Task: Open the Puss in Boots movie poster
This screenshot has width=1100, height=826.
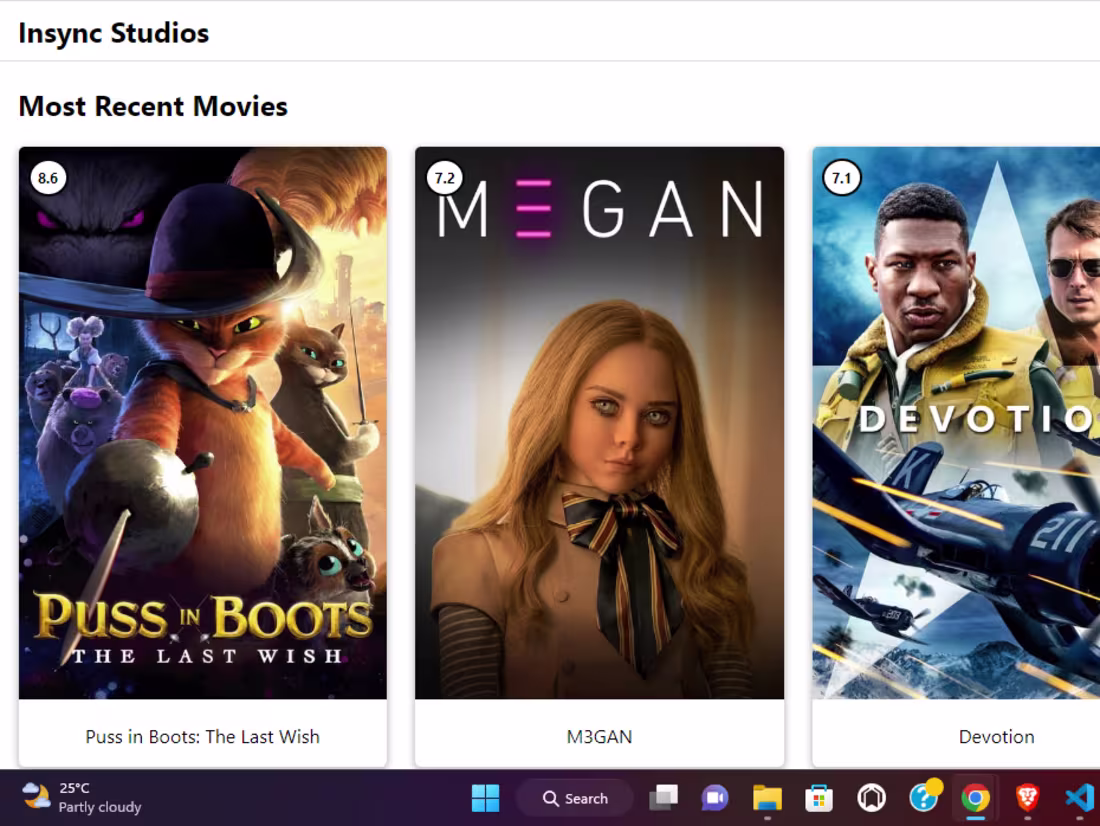Action: pos(202,425)
